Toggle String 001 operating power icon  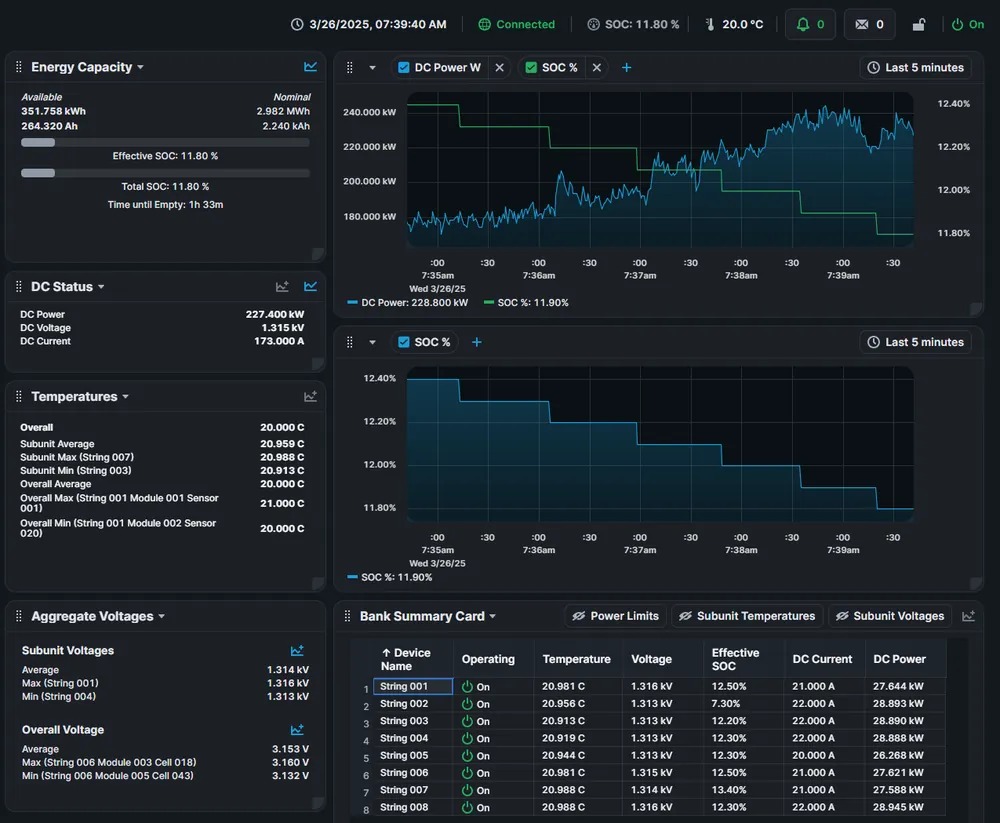tap(467, 686)
